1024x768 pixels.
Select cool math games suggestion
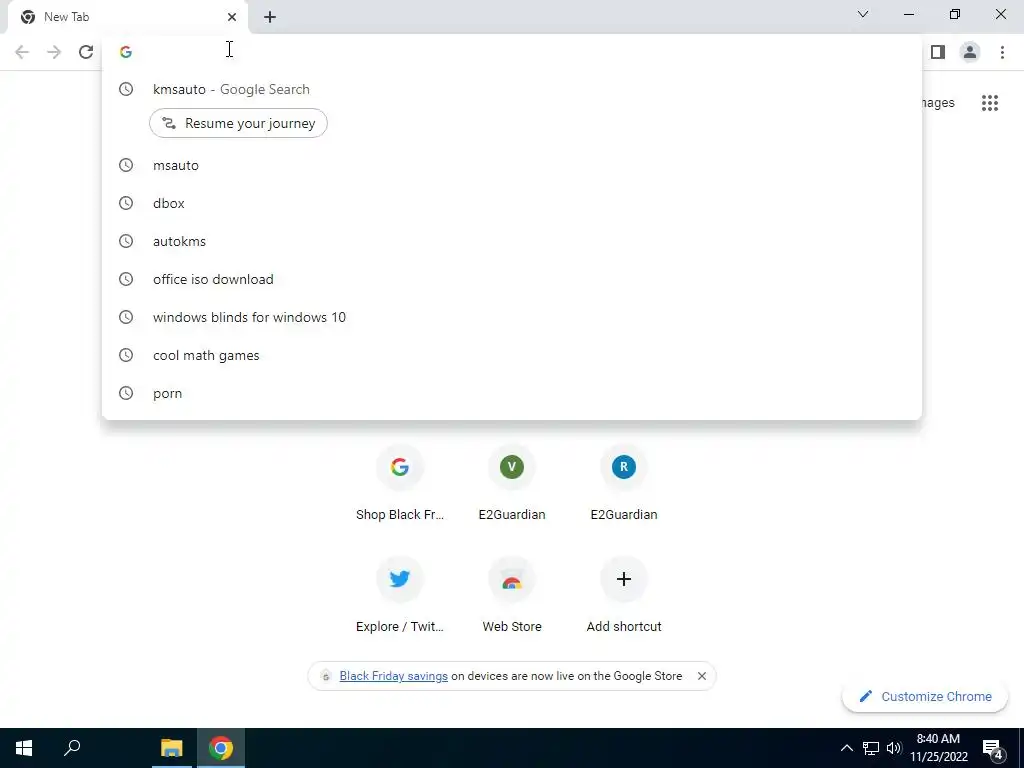512,355
